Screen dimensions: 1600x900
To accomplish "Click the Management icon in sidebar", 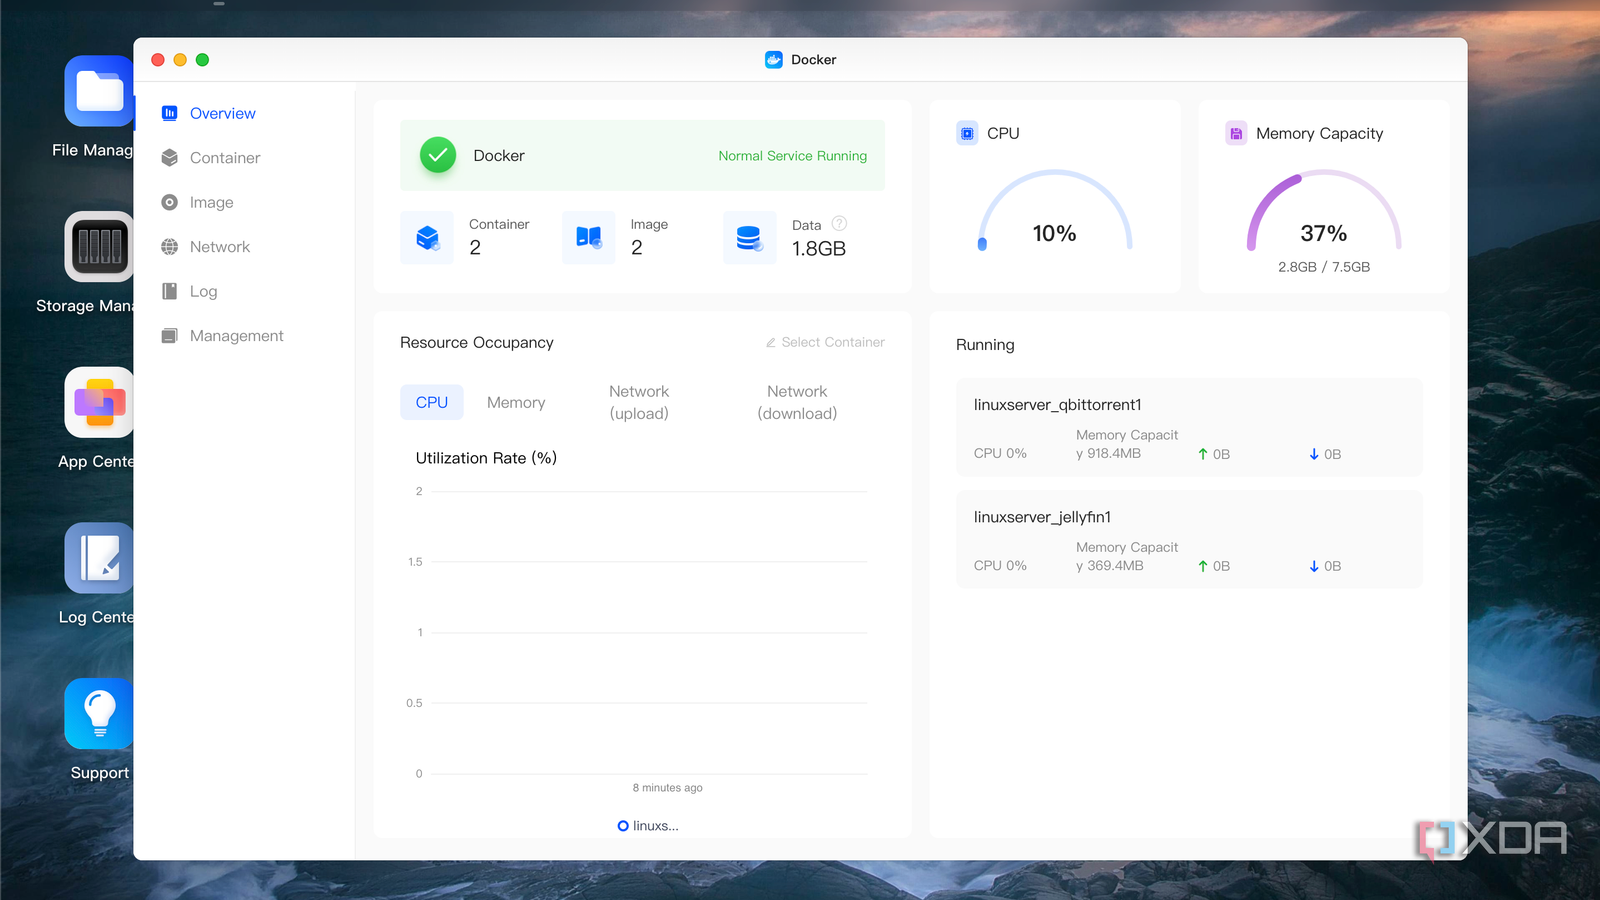I will tap(170, 336).
